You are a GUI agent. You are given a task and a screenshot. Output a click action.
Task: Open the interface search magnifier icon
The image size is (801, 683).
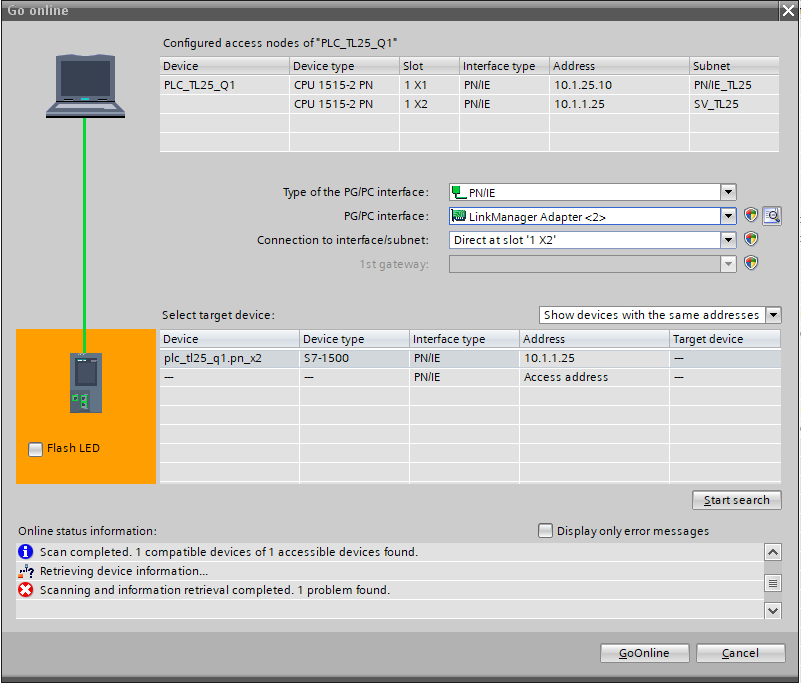(x=772, y=216)
